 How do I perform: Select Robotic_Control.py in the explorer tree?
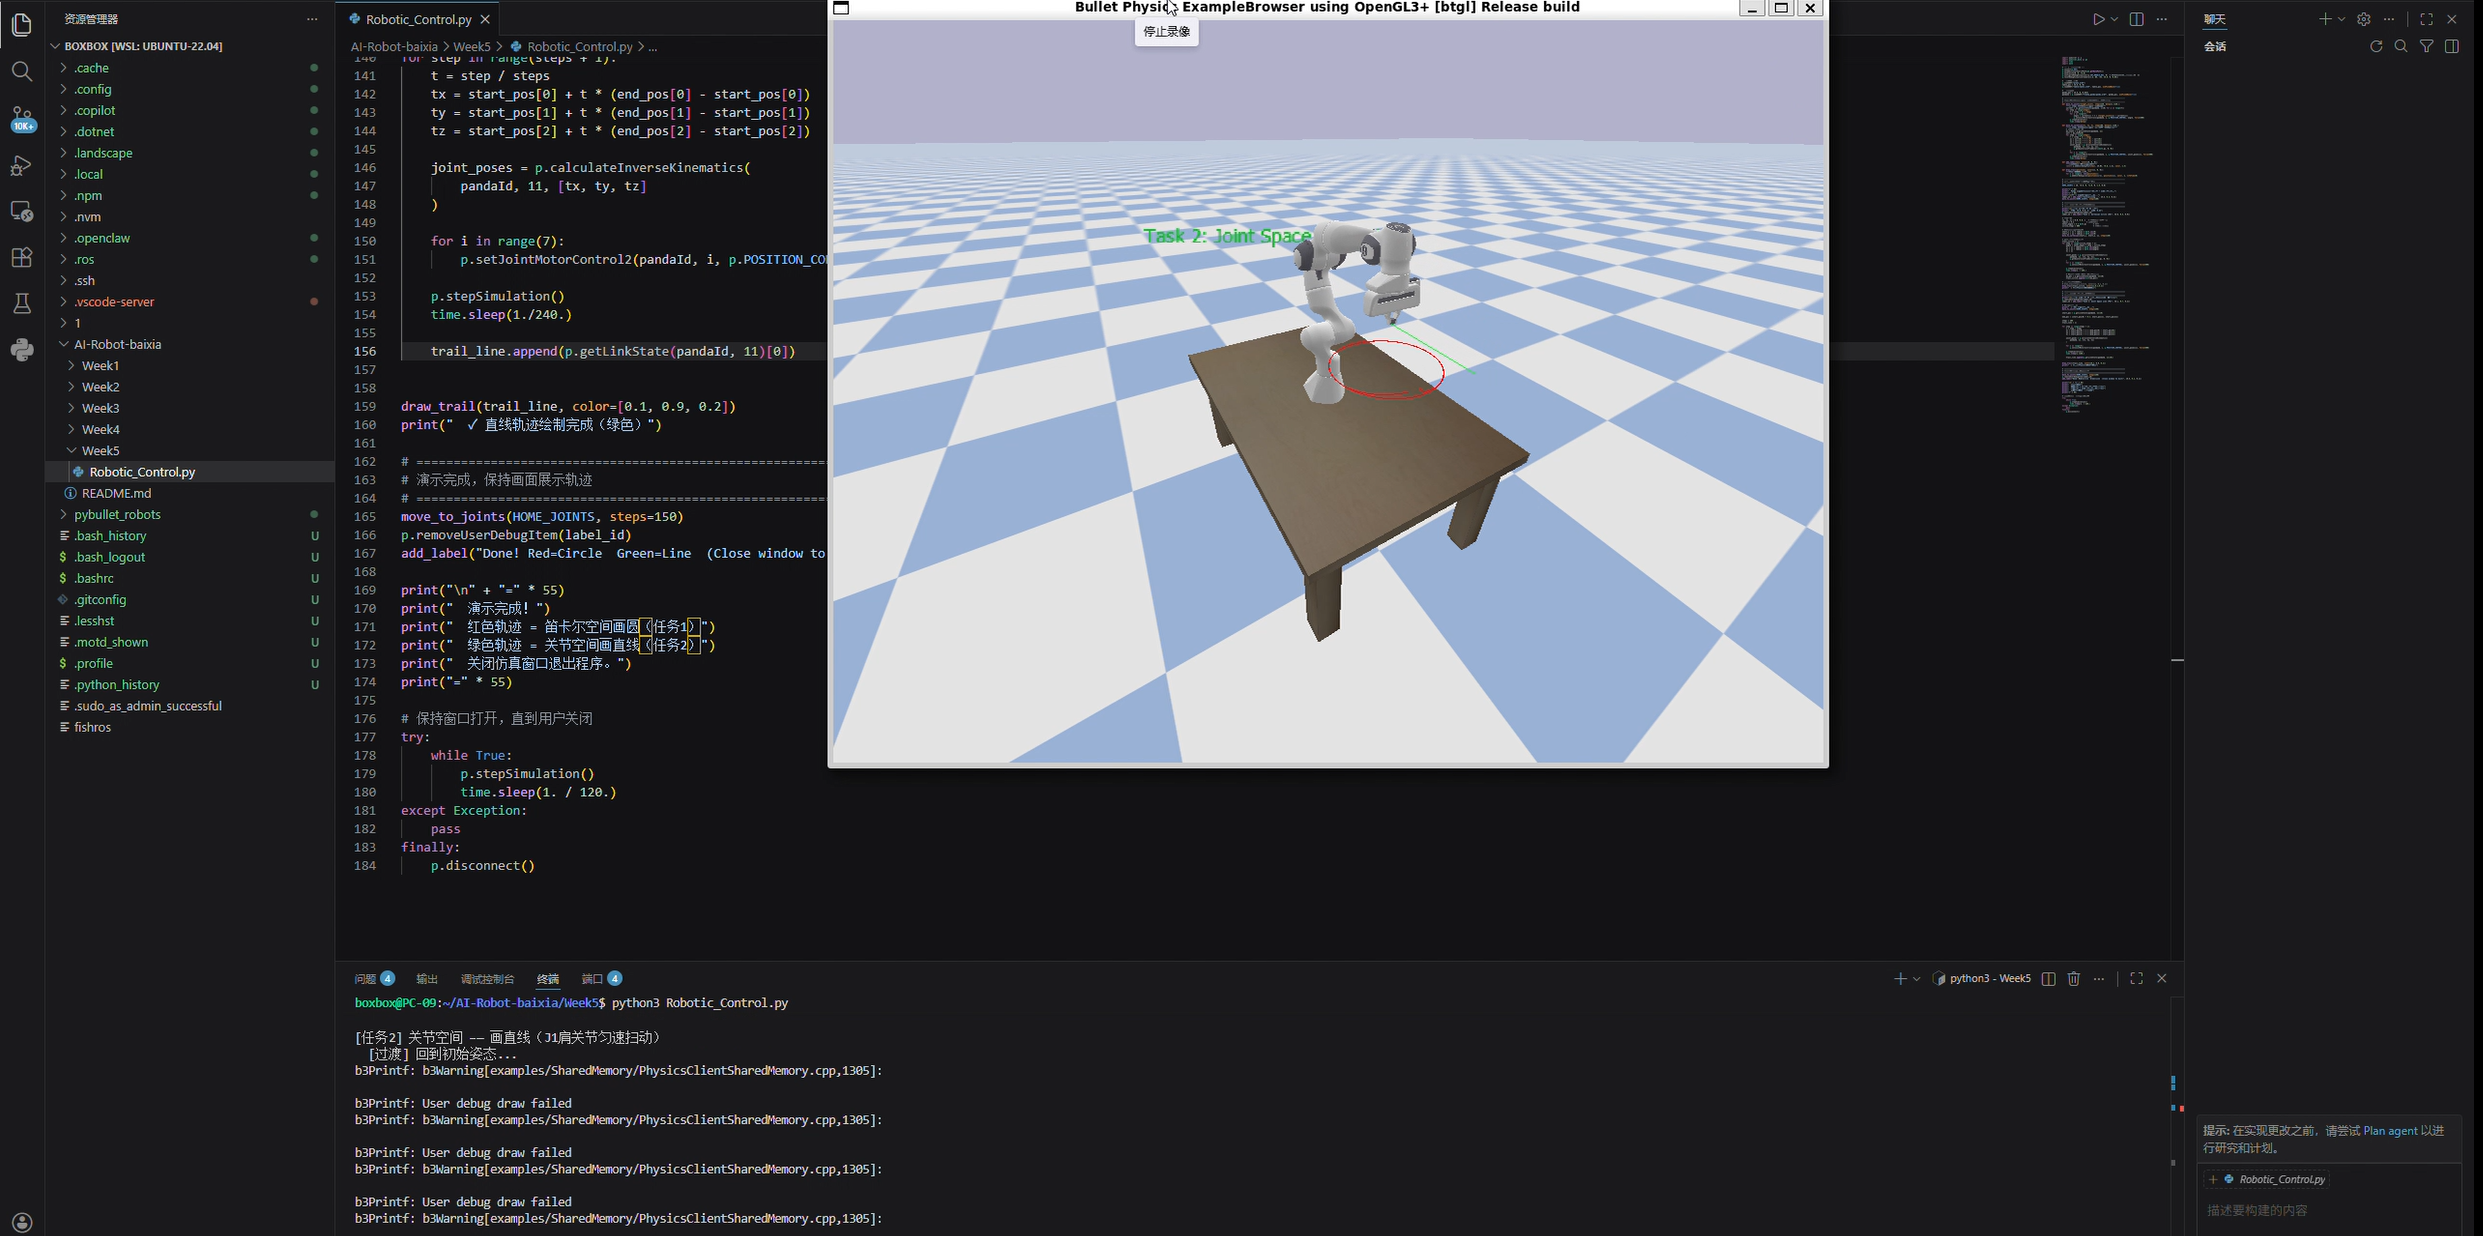[x=142, y=472]
